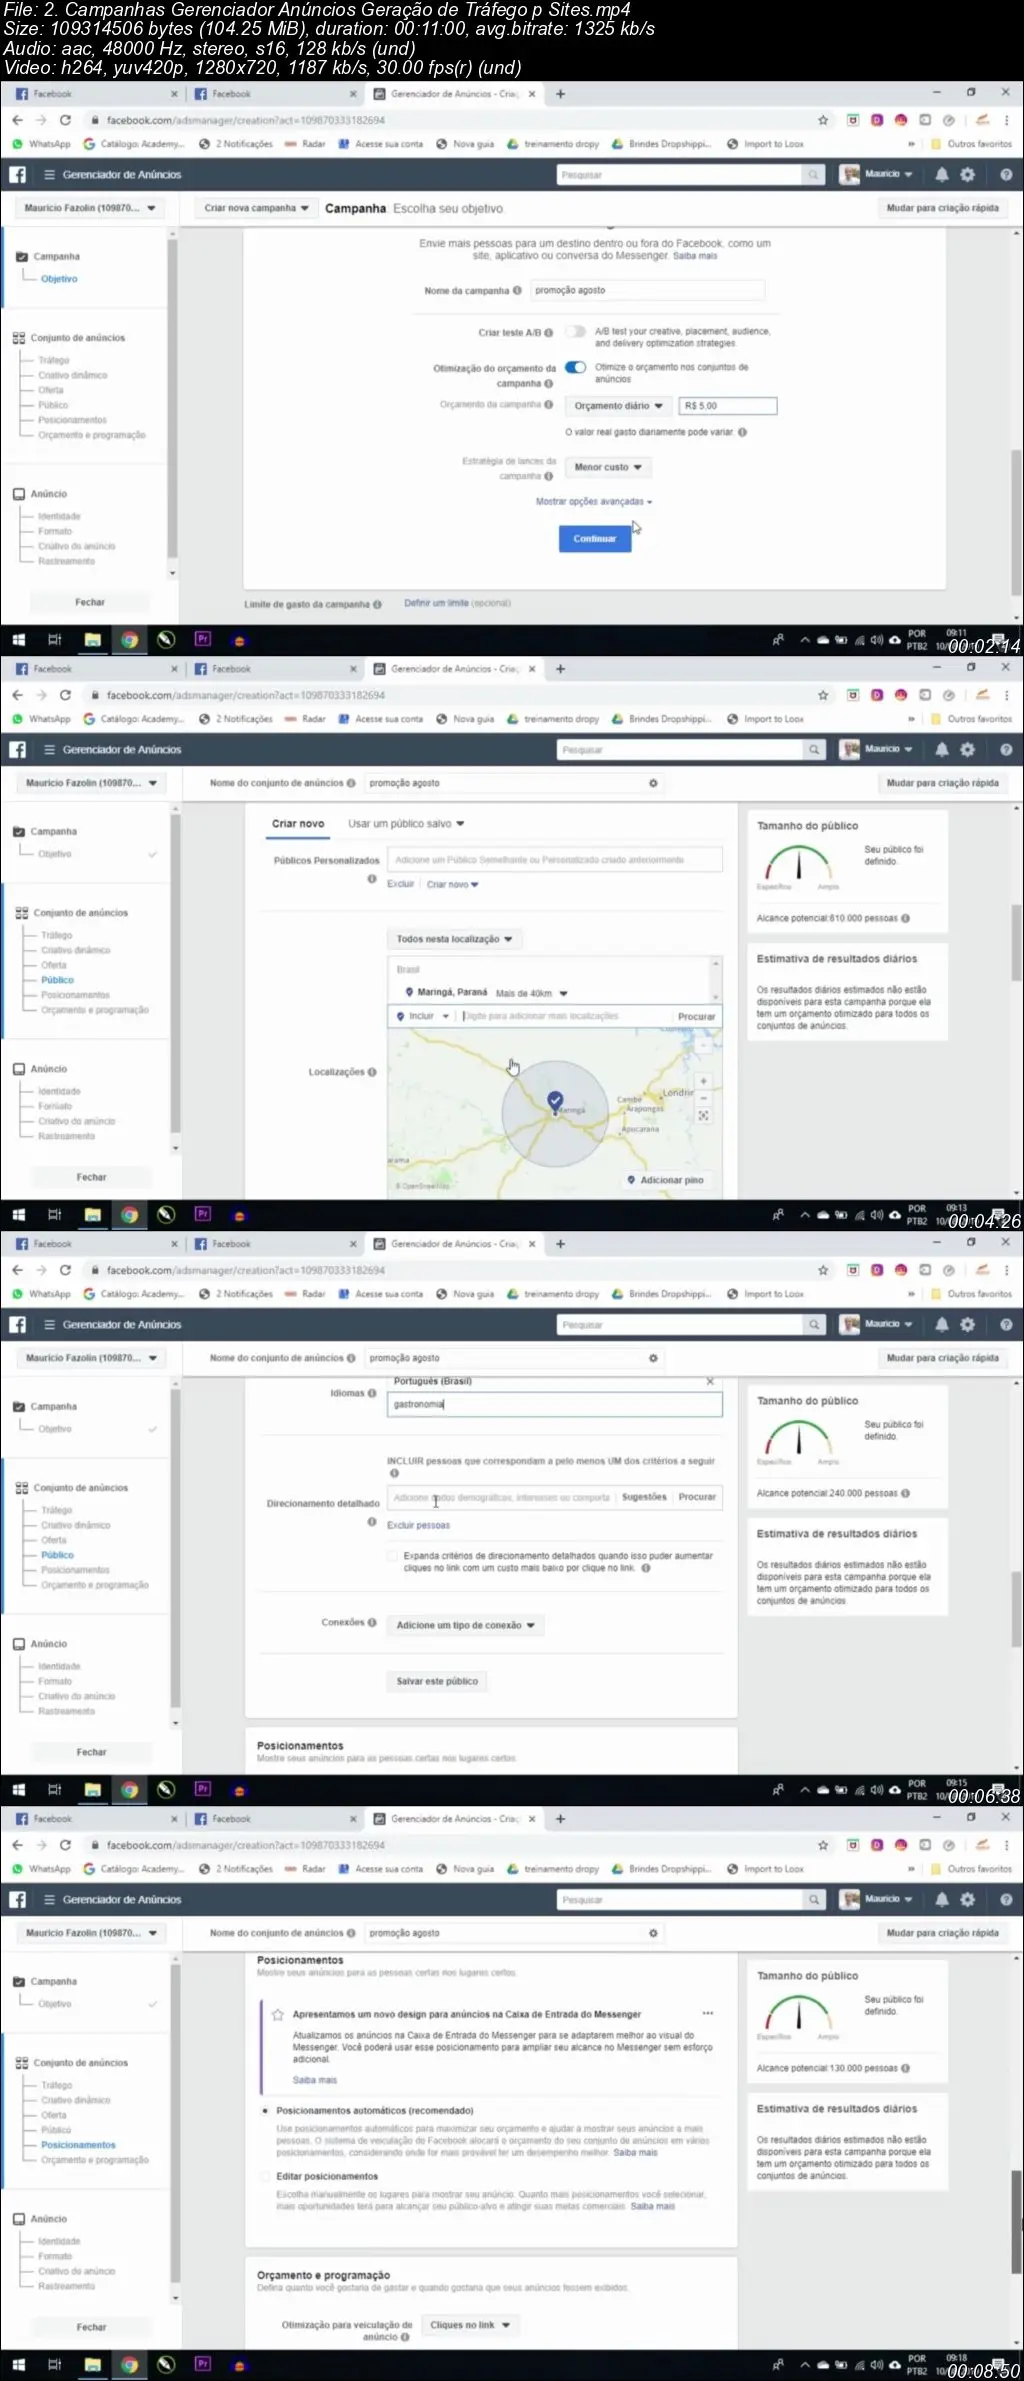This screenshot has height=2381, width=1024.
Task: Open the WhatsApp bookmark in the 00:02:14 frame
Action: [x=41, y=144]
